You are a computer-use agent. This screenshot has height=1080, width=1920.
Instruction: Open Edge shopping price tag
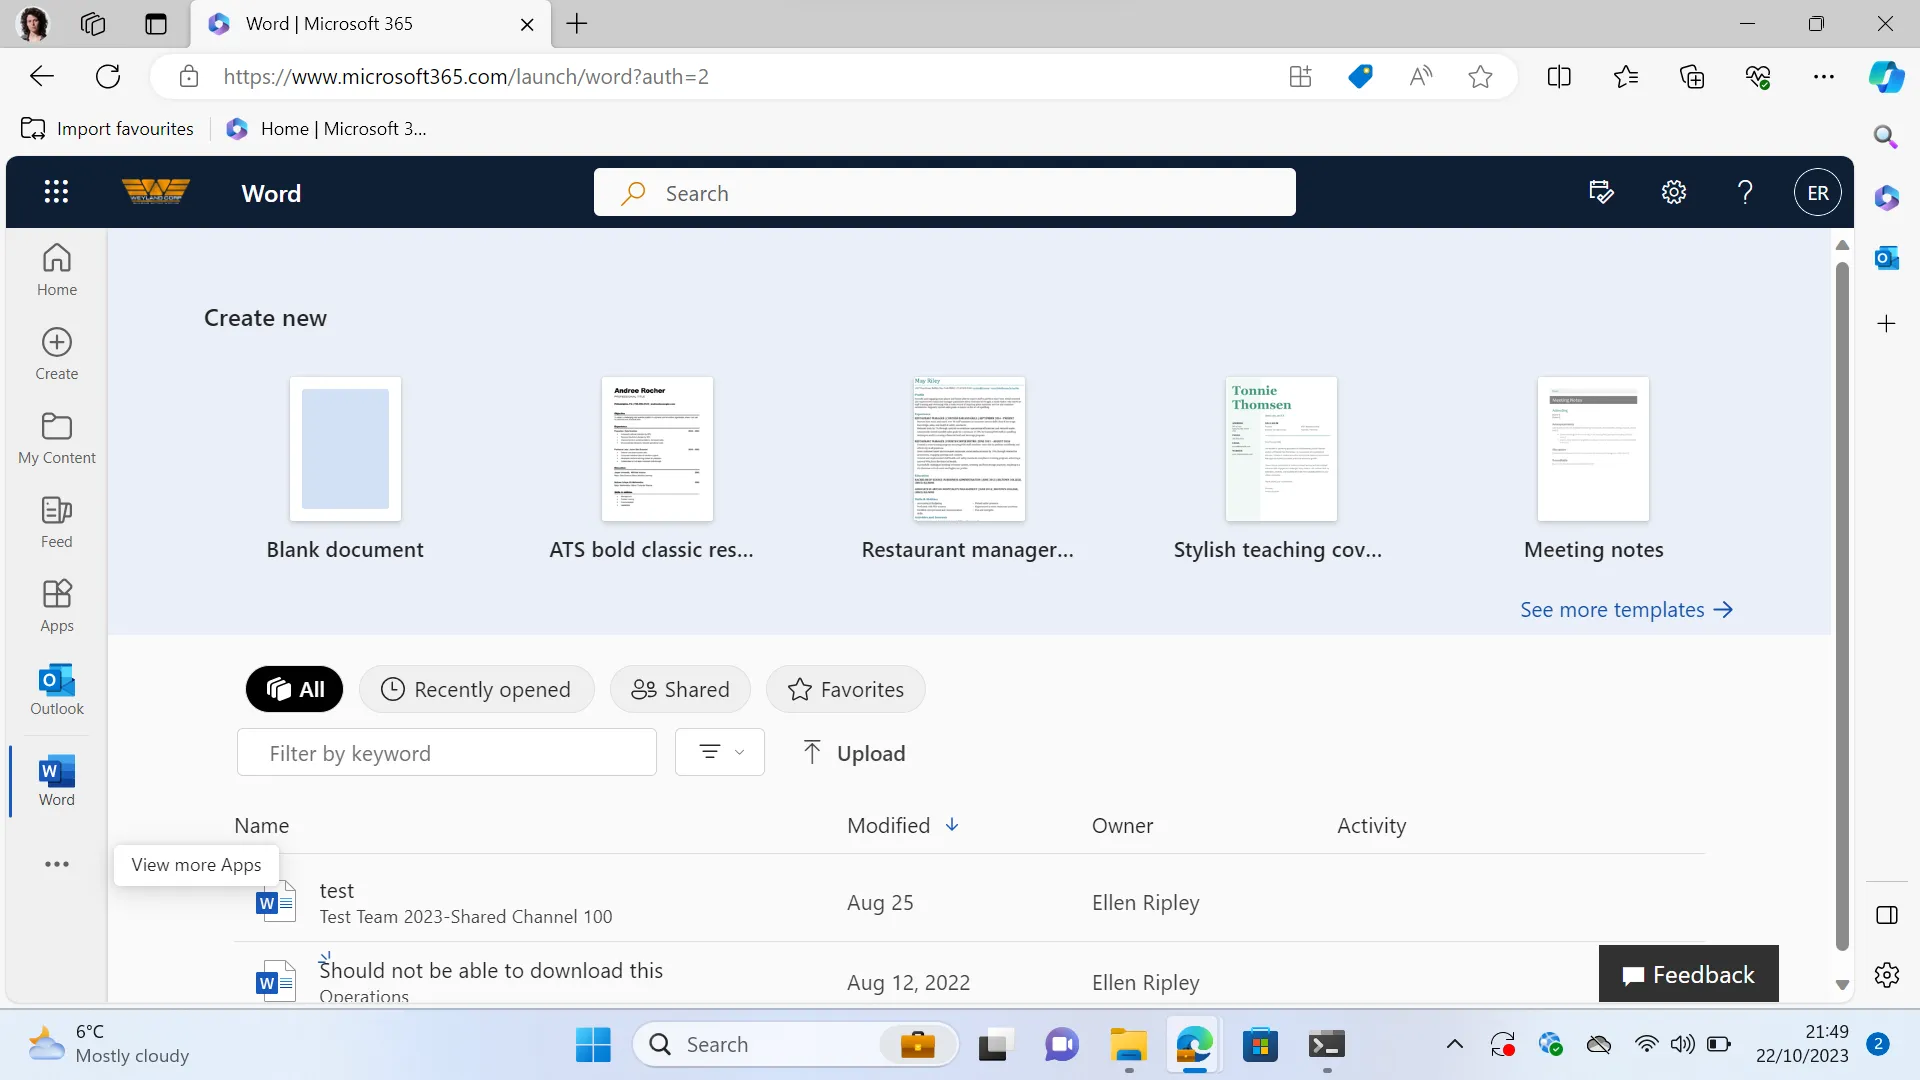pos(1360,77)
